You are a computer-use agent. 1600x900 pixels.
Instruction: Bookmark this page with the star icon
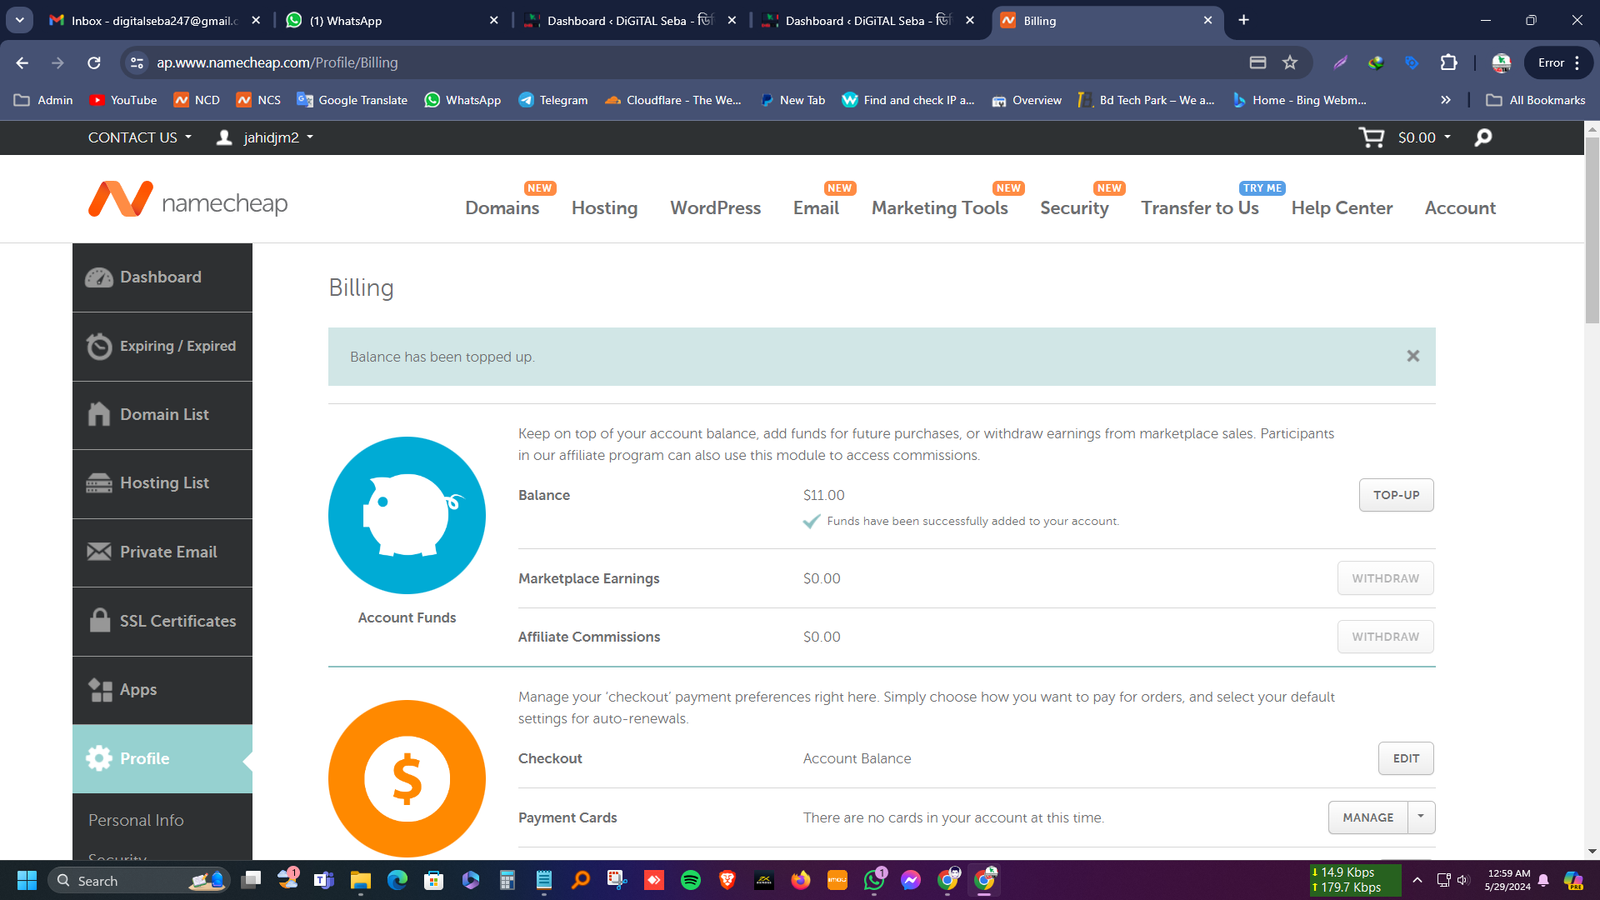tap(1290, 62)
